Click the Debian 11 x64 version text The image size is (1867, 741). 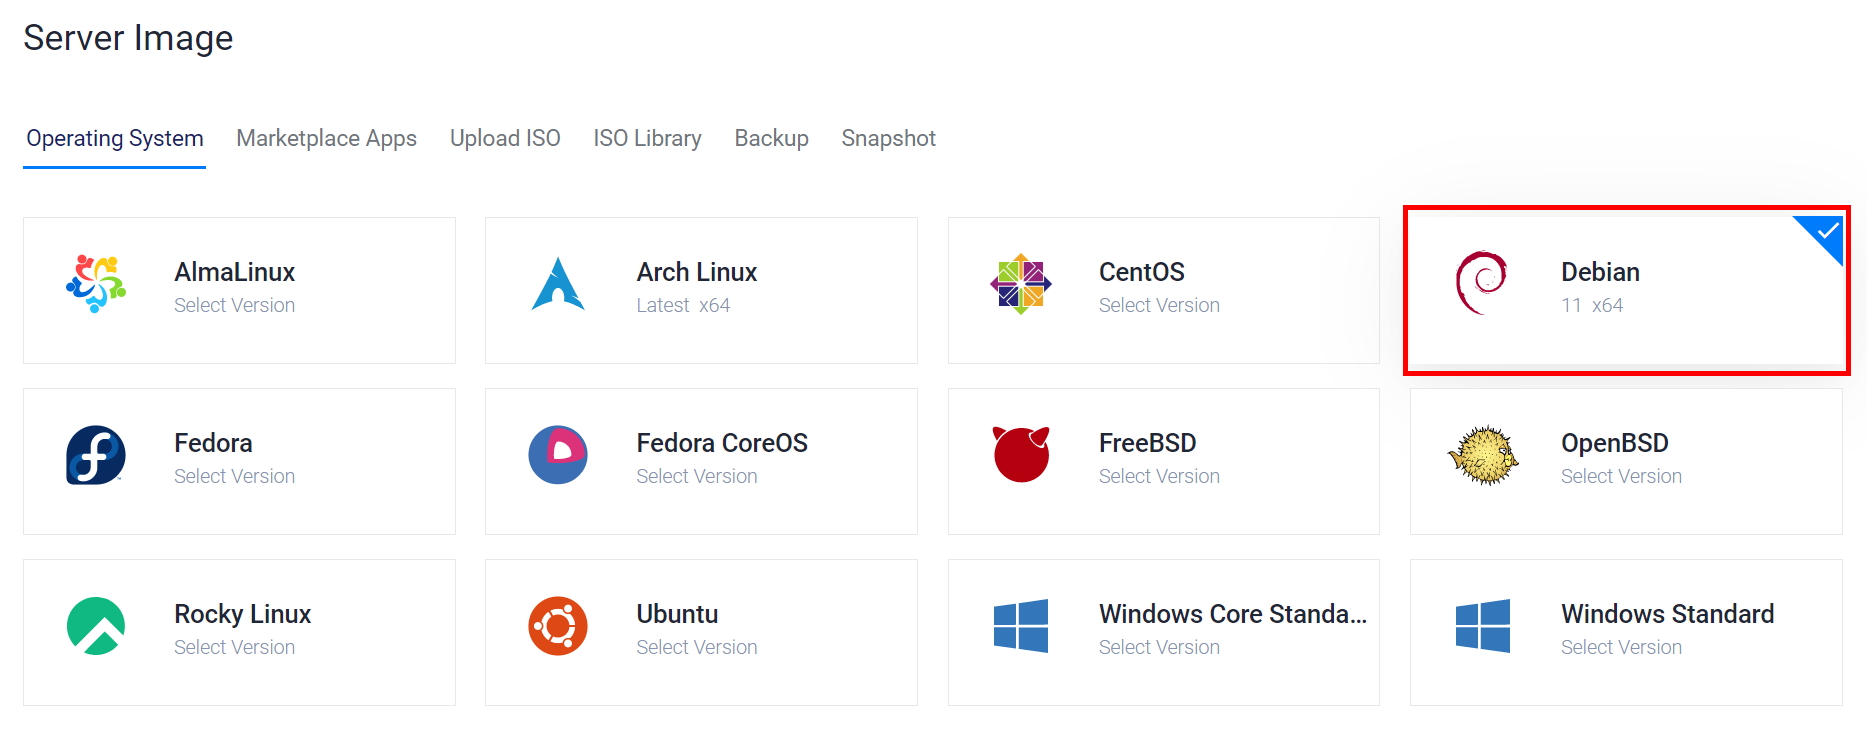point(1592,305)
